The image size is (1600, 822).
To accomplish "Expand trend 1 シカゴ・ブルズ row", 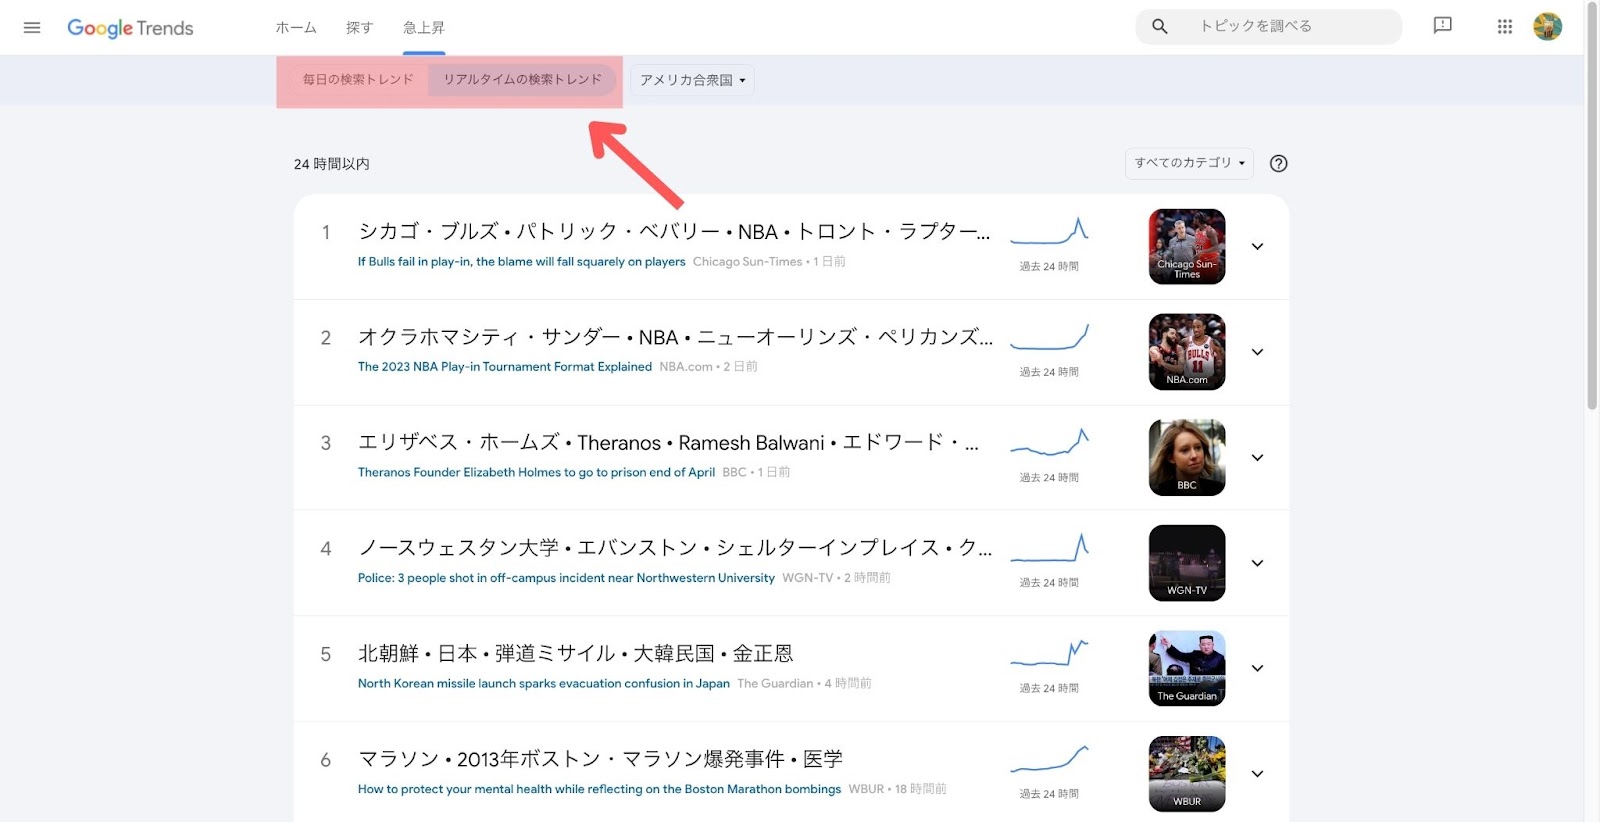I will [1258, 246].
